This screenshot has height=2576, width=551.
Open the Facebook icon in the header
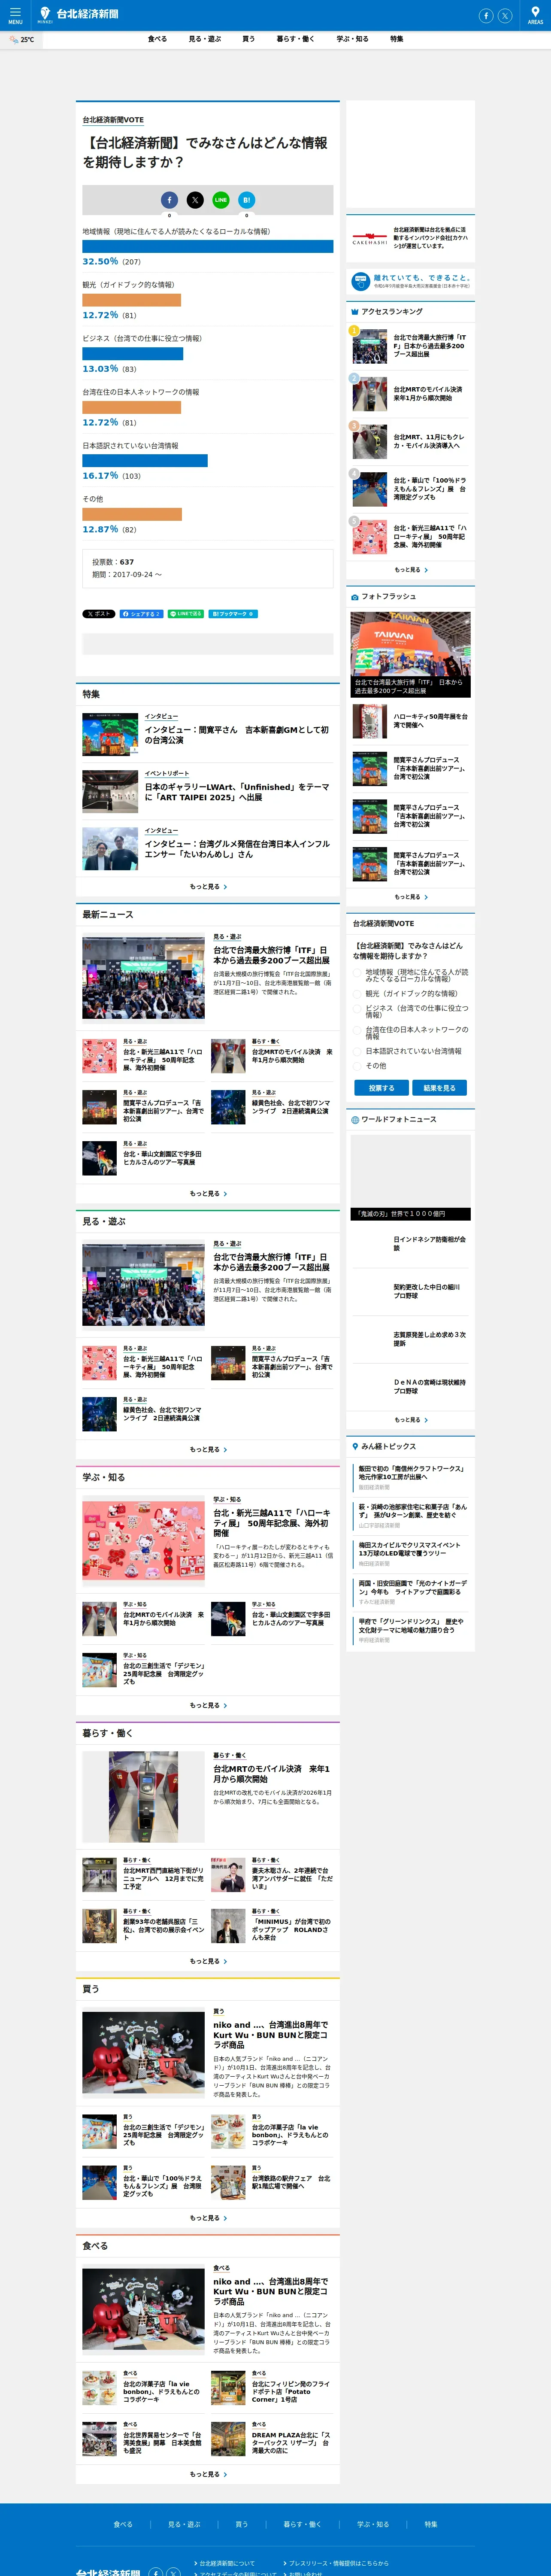[x=486, y=16]
